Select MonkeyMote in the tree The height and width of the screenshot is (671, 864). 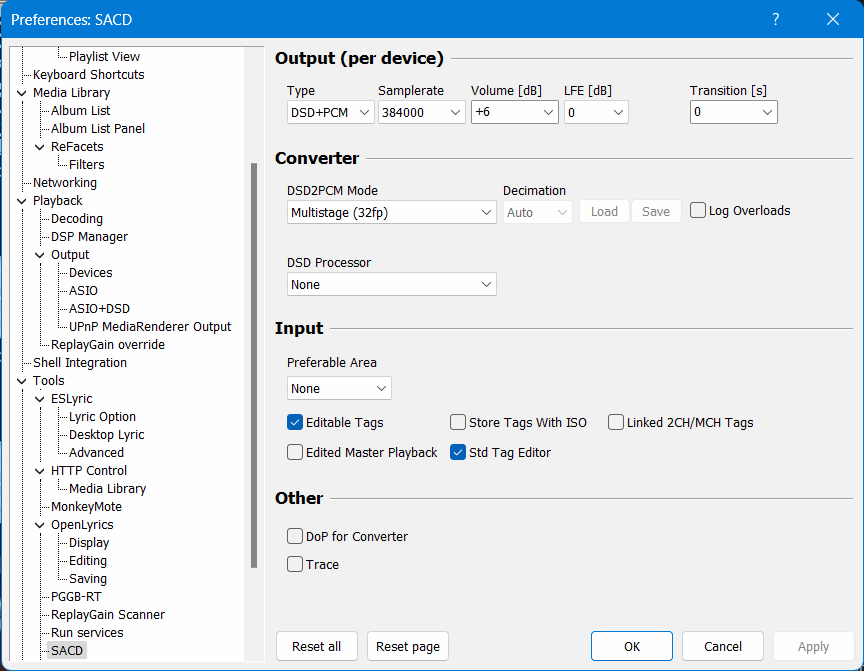click(87, 507)
